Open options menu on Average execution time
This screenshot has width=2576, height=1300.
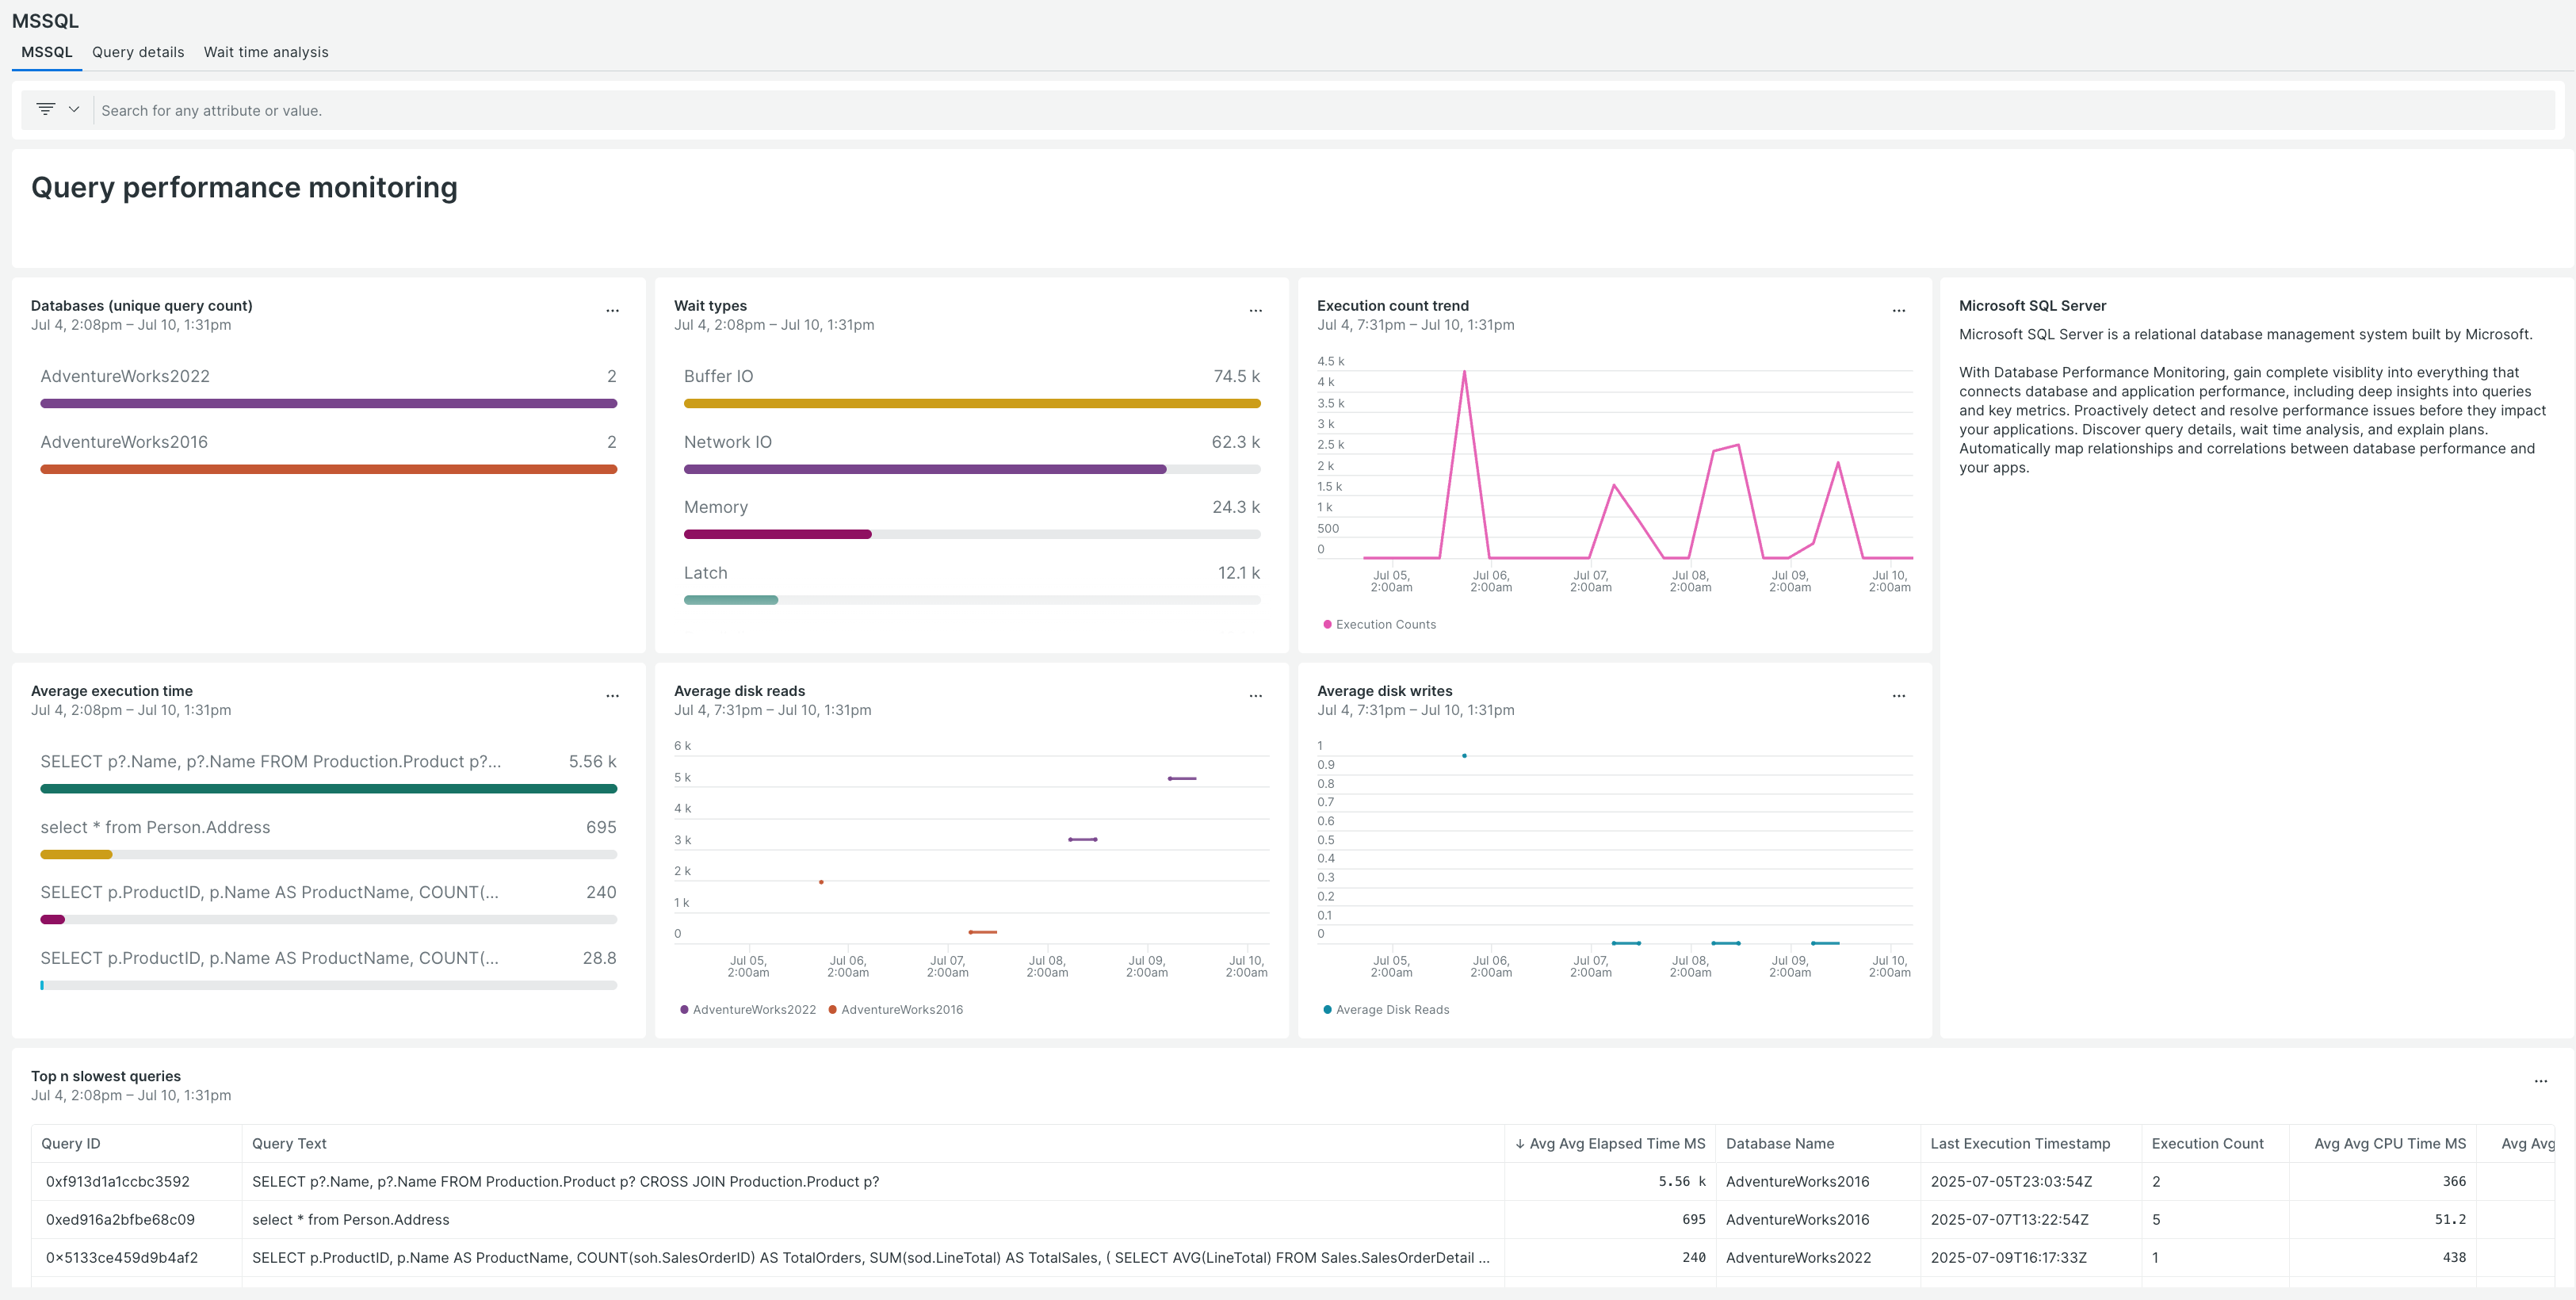click(x=613, y=695)
